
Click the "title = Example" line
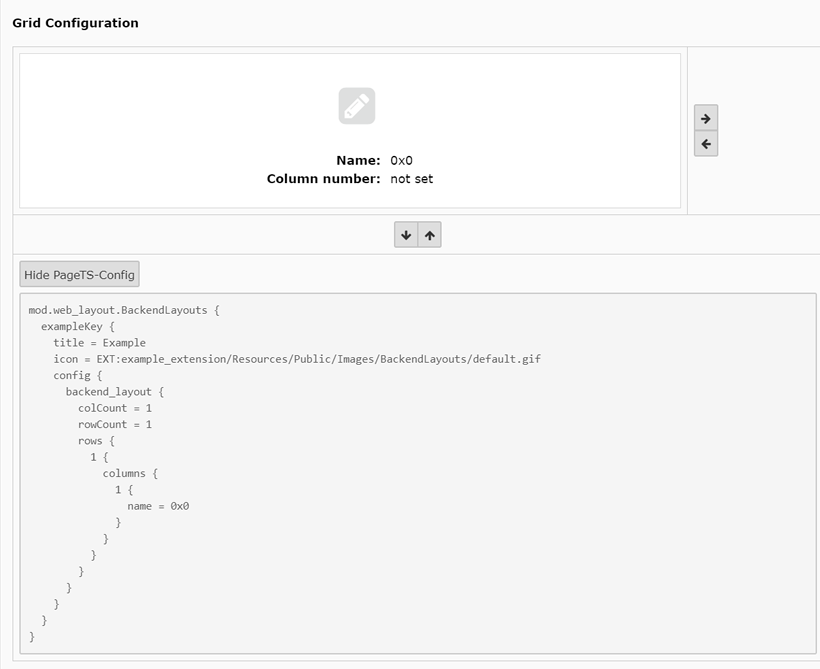(x=99, y=343)
